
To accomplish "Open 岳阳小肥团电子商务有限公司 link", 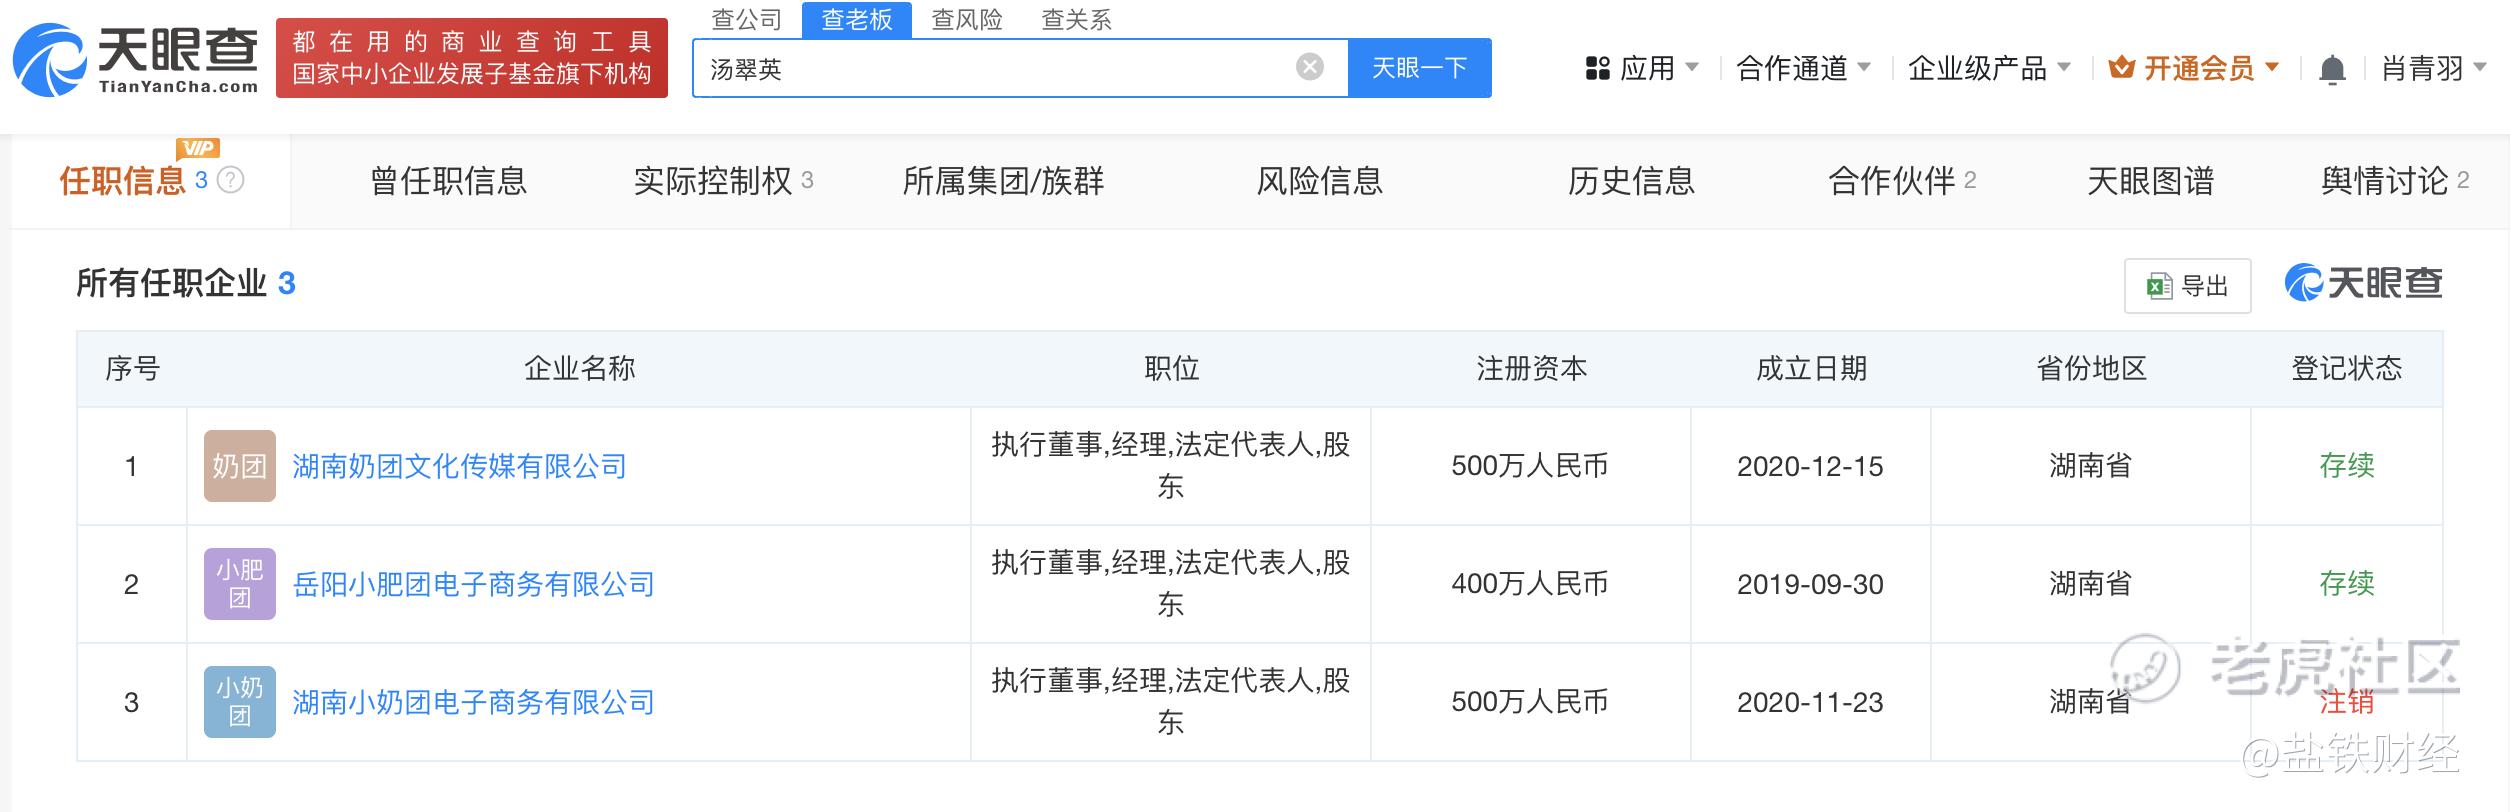I will pos(473,584).
